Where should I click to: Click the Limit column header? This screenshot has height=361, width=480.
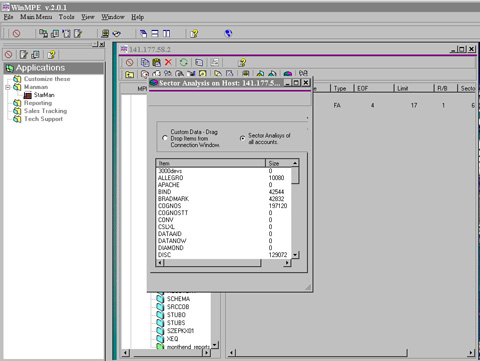pos(414,88)
